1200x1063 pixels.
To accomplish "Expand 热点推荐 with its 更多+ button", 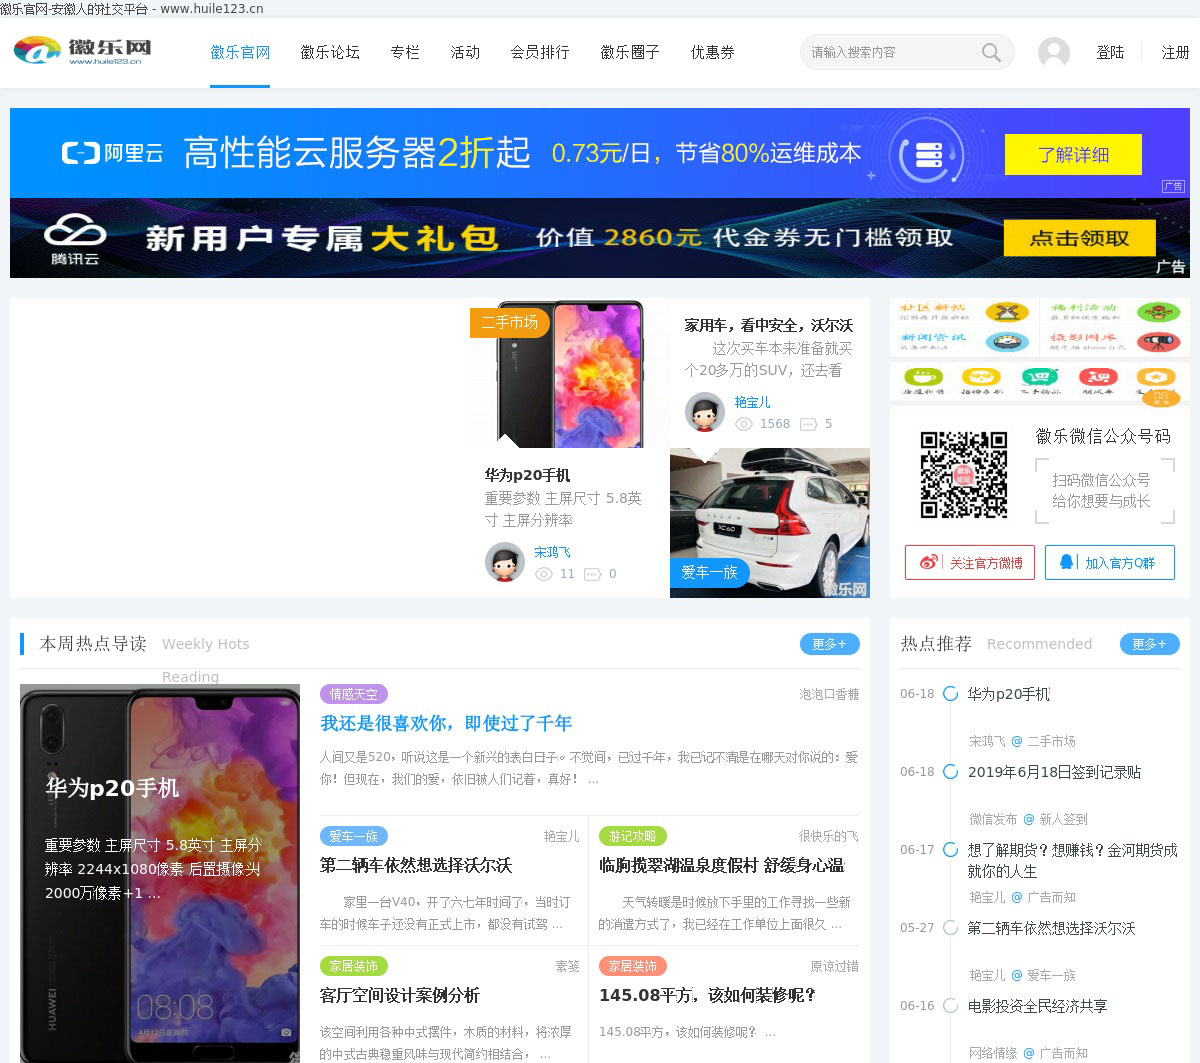I will tap(1149, 644).
